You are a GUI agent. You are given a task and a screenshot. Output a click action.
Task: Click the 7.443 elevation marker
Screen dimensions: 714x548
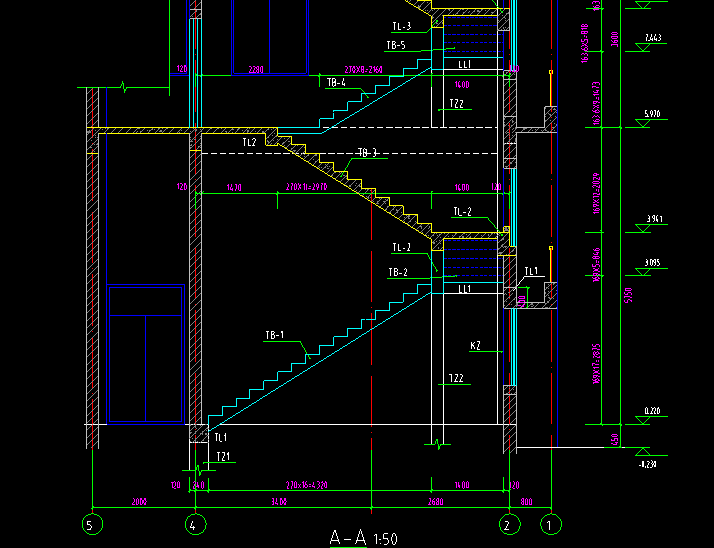pos(653,38)
